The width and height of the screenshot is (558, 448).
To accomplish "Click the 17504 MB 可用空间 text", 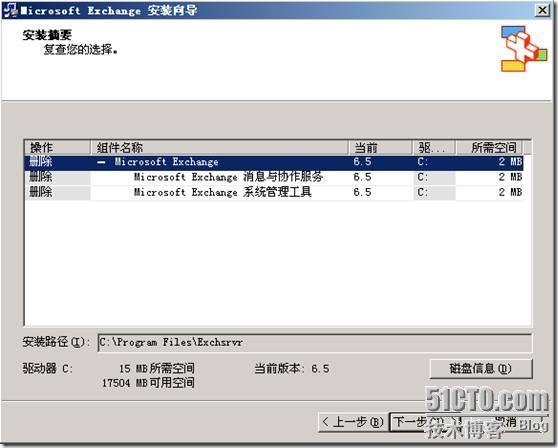I will click(x=148, y=383).
